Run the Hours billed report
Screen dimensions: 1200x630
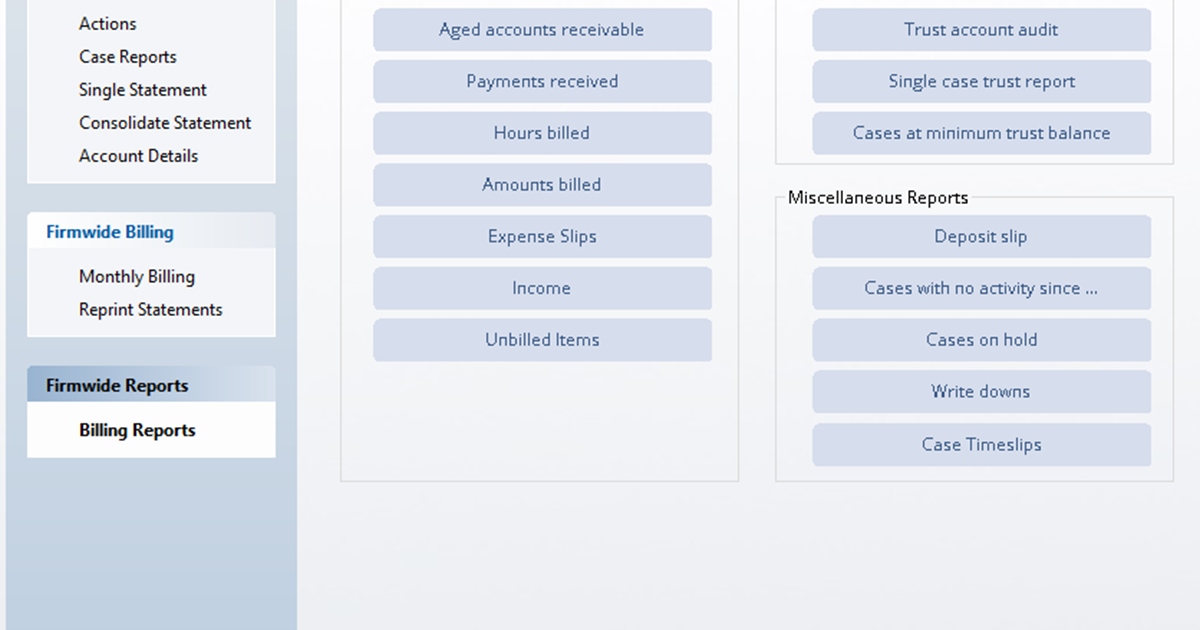click(542, 133)
